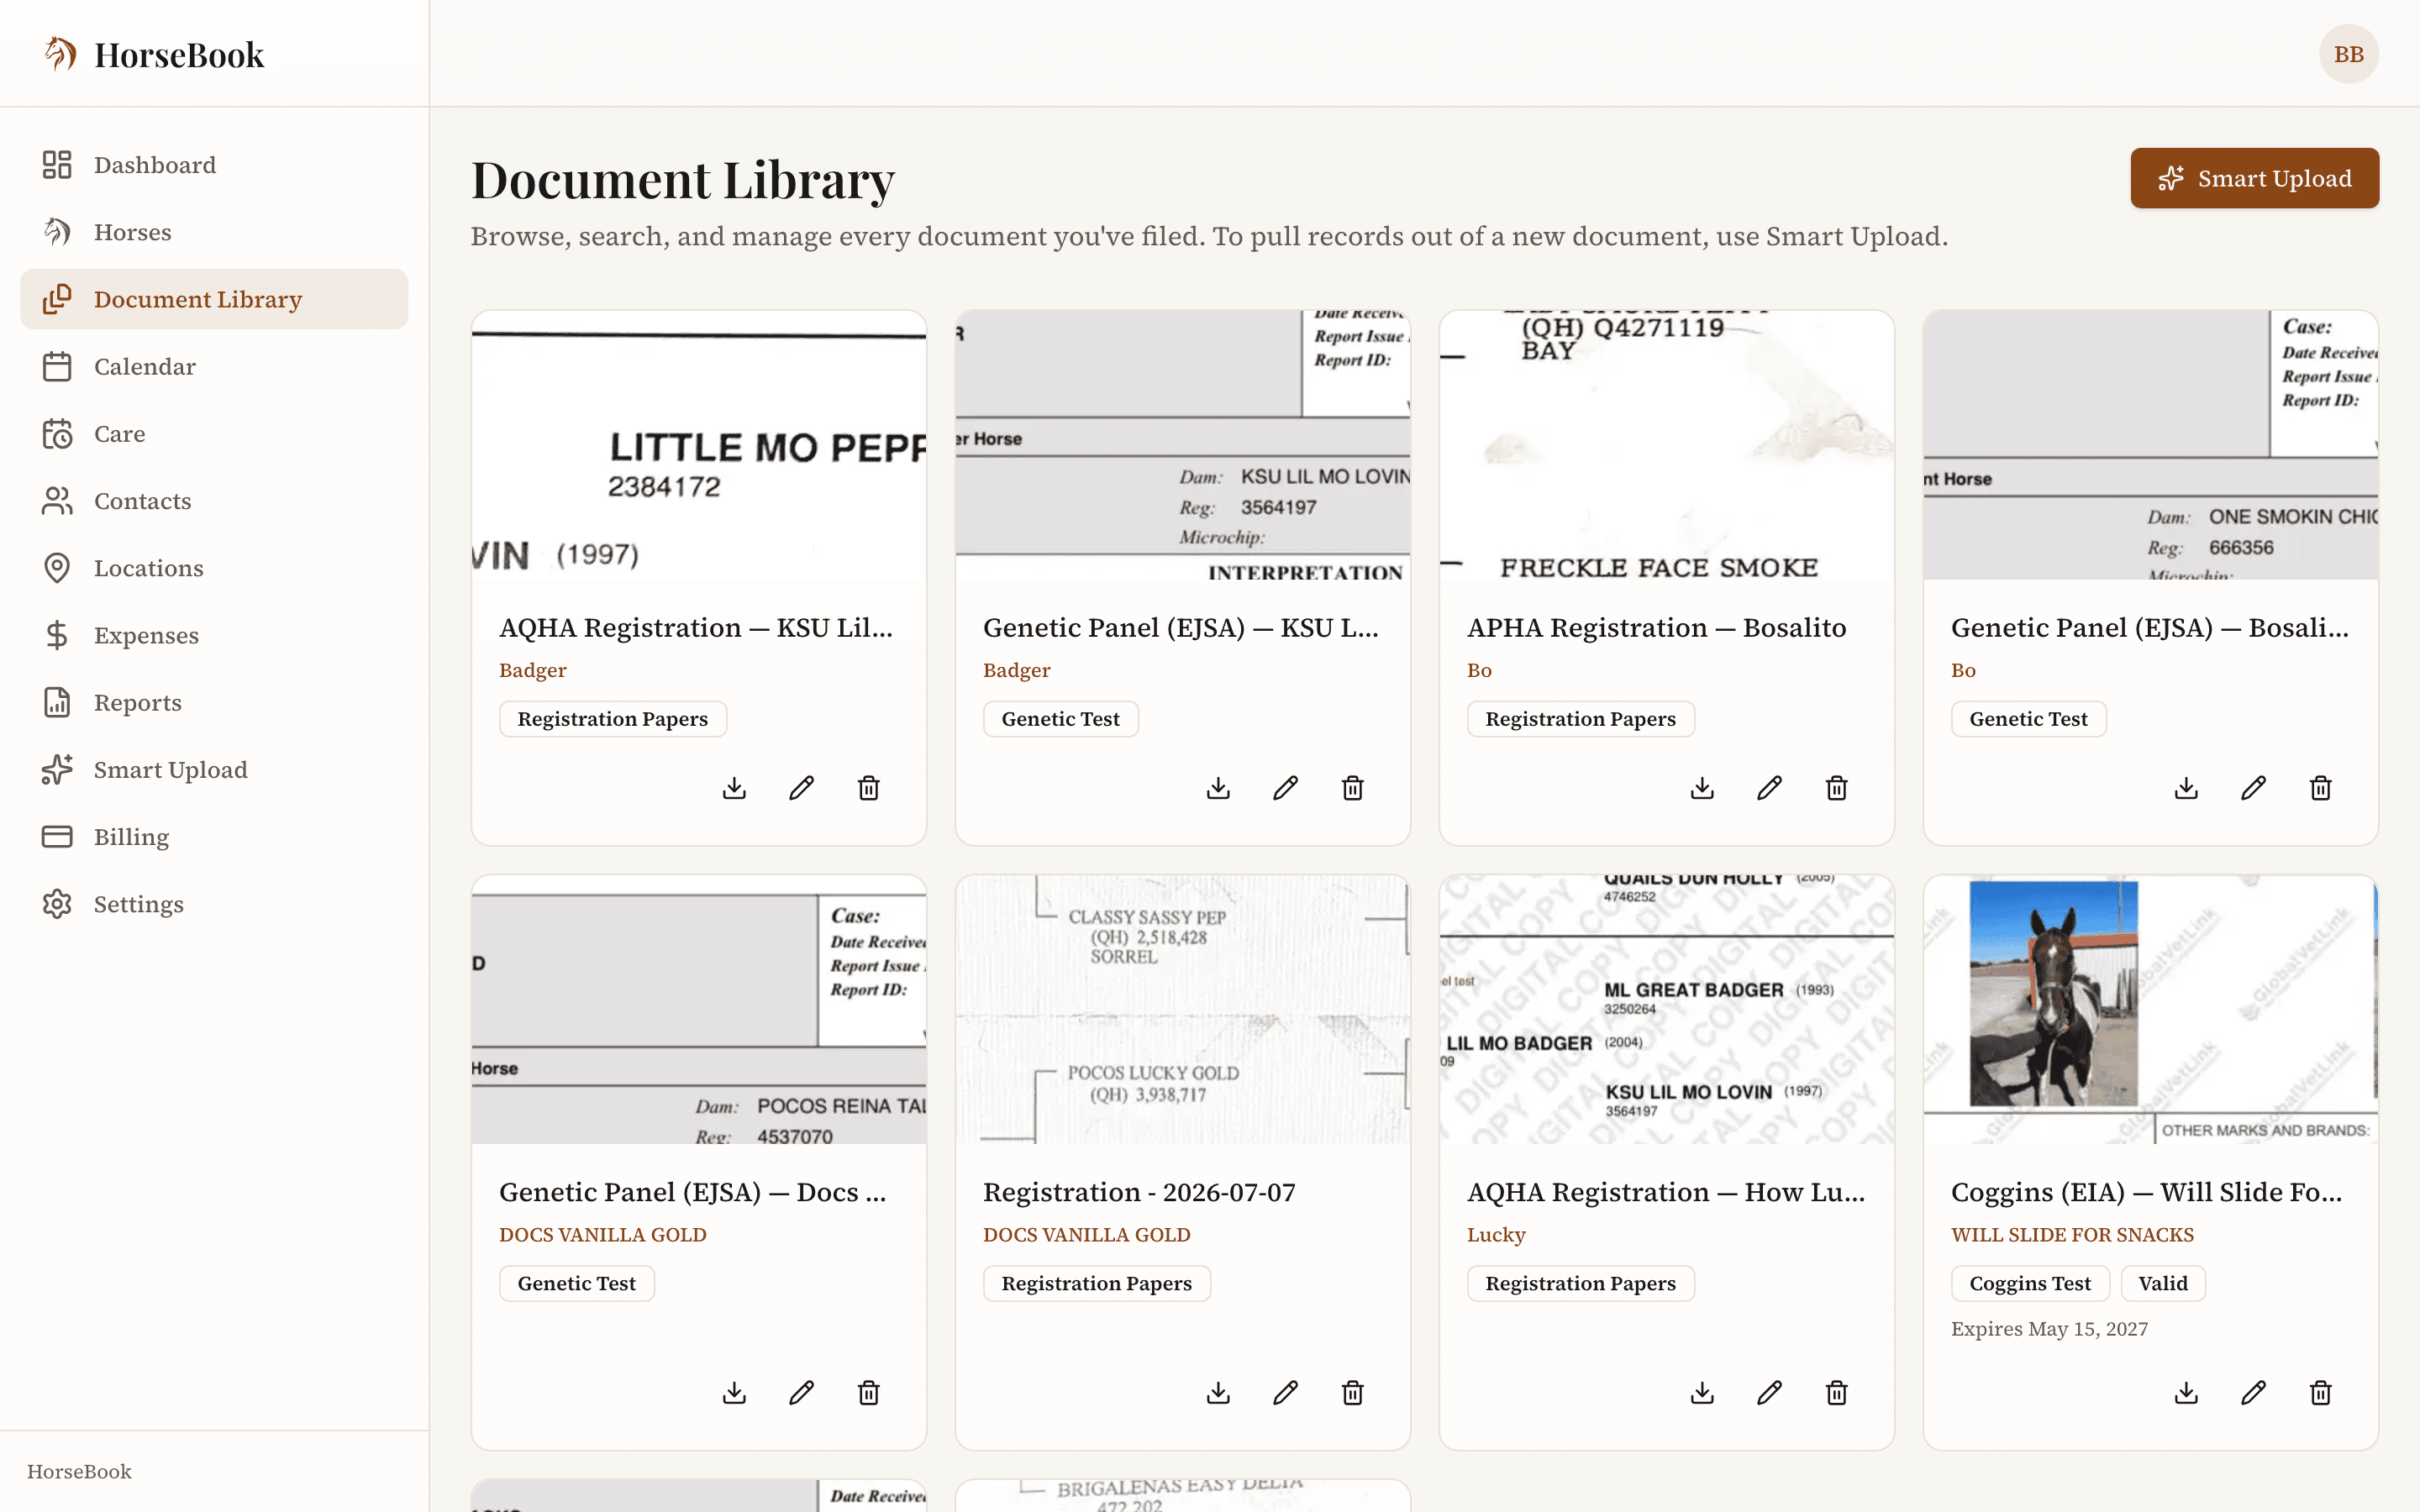Viewport: 2420px width, 1512px height.
Task: Delete the AQHA Registration How Lu document
Action: [1837, 1393]
